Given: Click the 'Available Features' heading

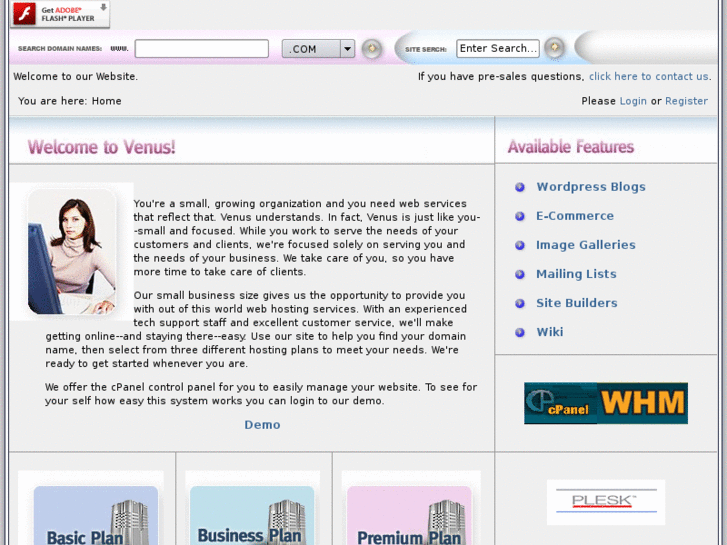Looking at the screenshot, I should pyautogui.click(x=571, y=147).
